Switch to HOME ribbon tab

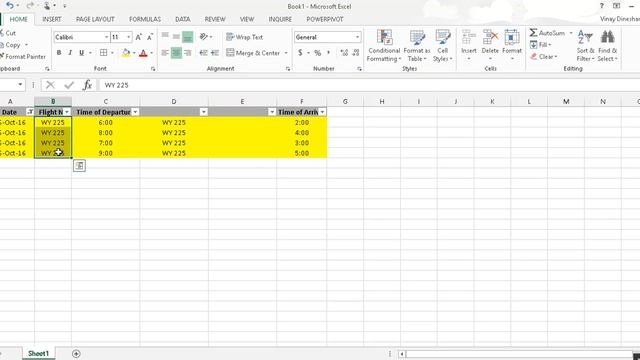(x=18, y=19)
